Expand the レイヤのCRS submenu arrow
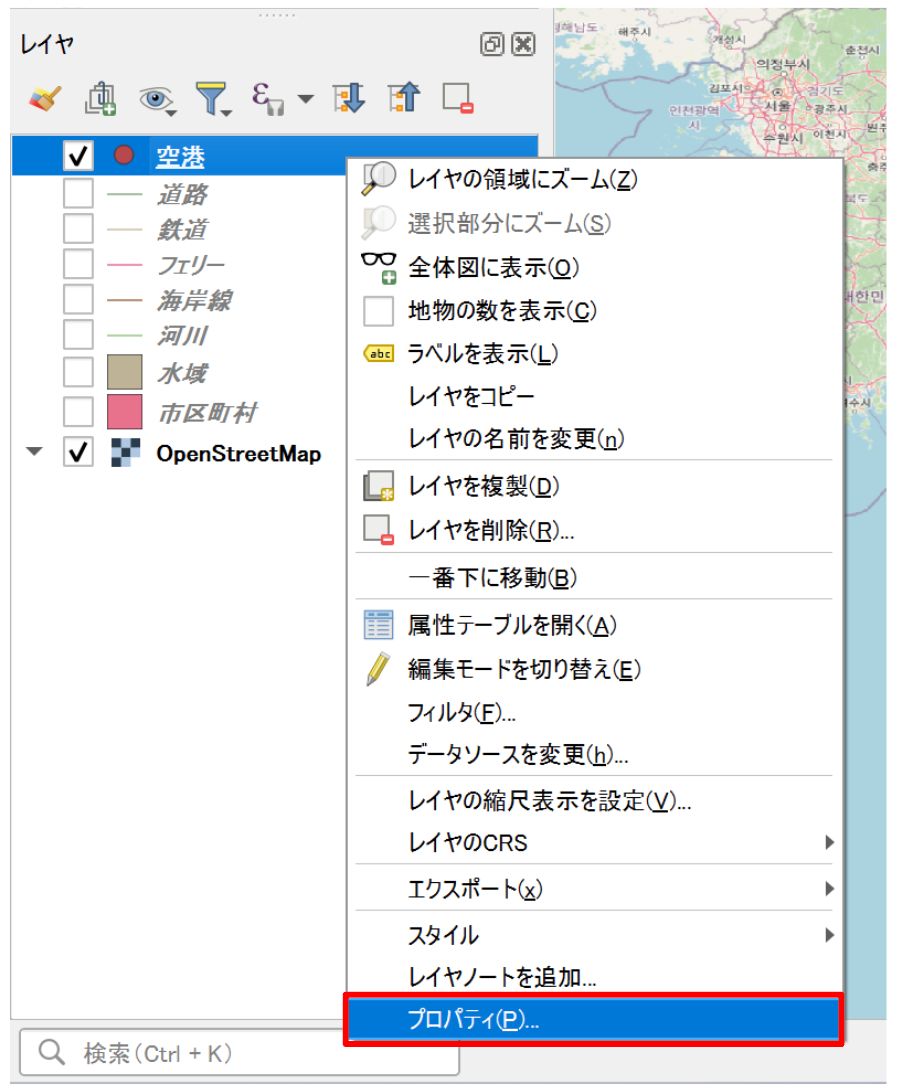Screen dimensions: 912x1092 tap(828, 842)
